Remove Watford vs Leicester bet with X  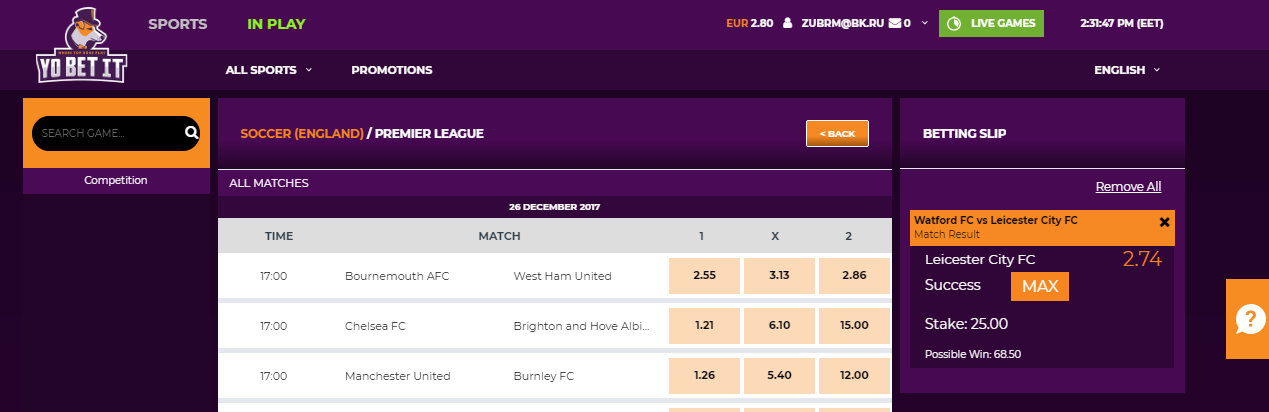(1164, 222)
